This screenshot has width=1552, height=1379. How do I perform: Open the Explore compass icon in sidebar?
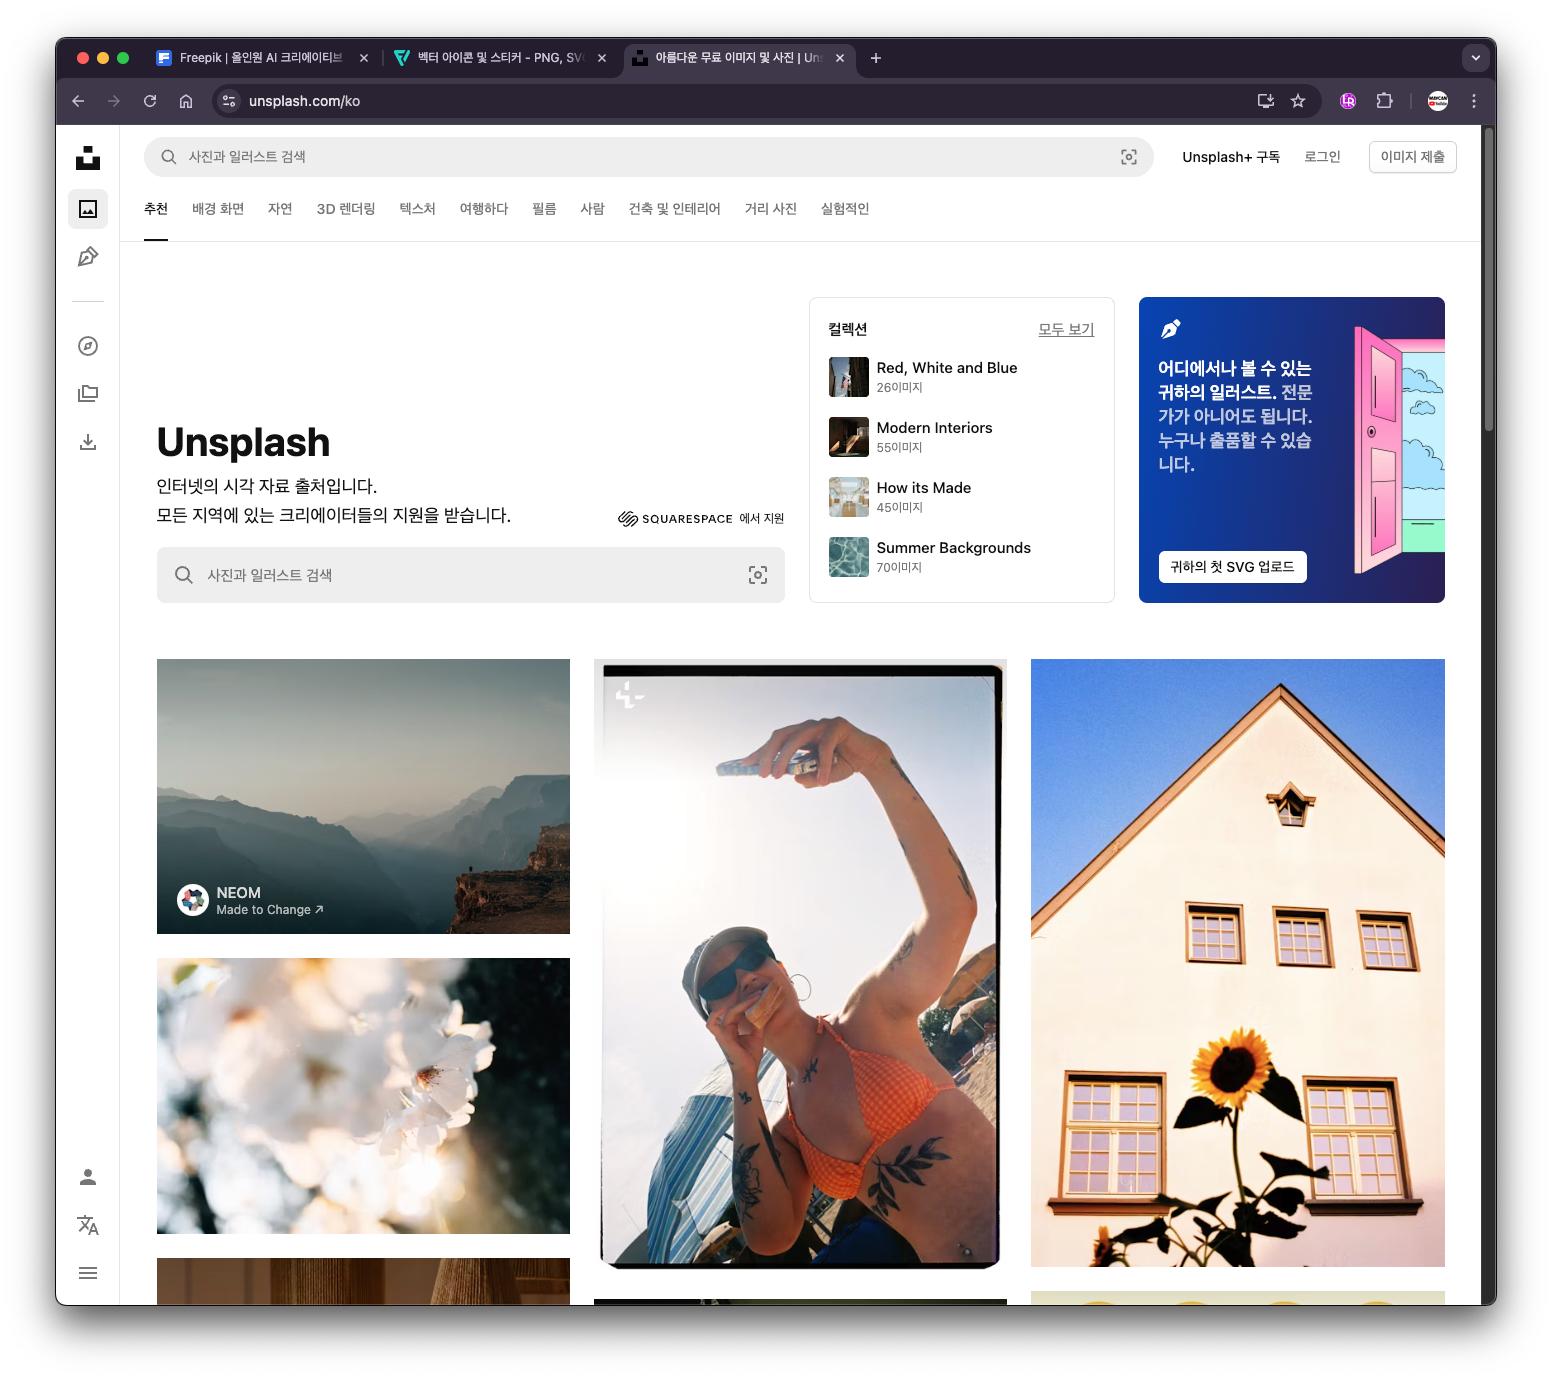(x=88, y=346)
